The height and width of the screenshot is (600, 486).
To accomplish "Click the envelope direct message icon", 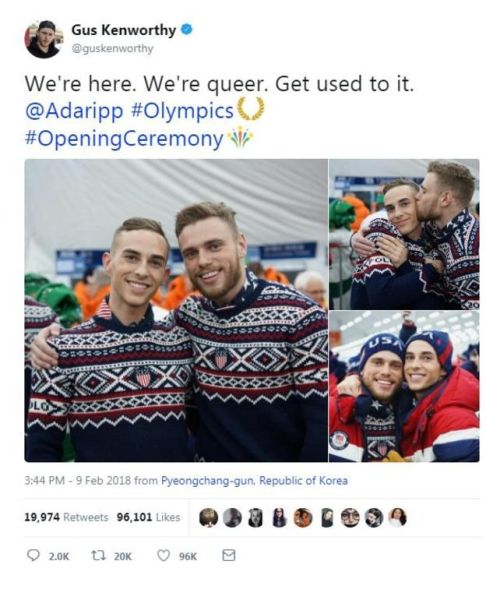I will pyautogui.click(x=228, y=555).
